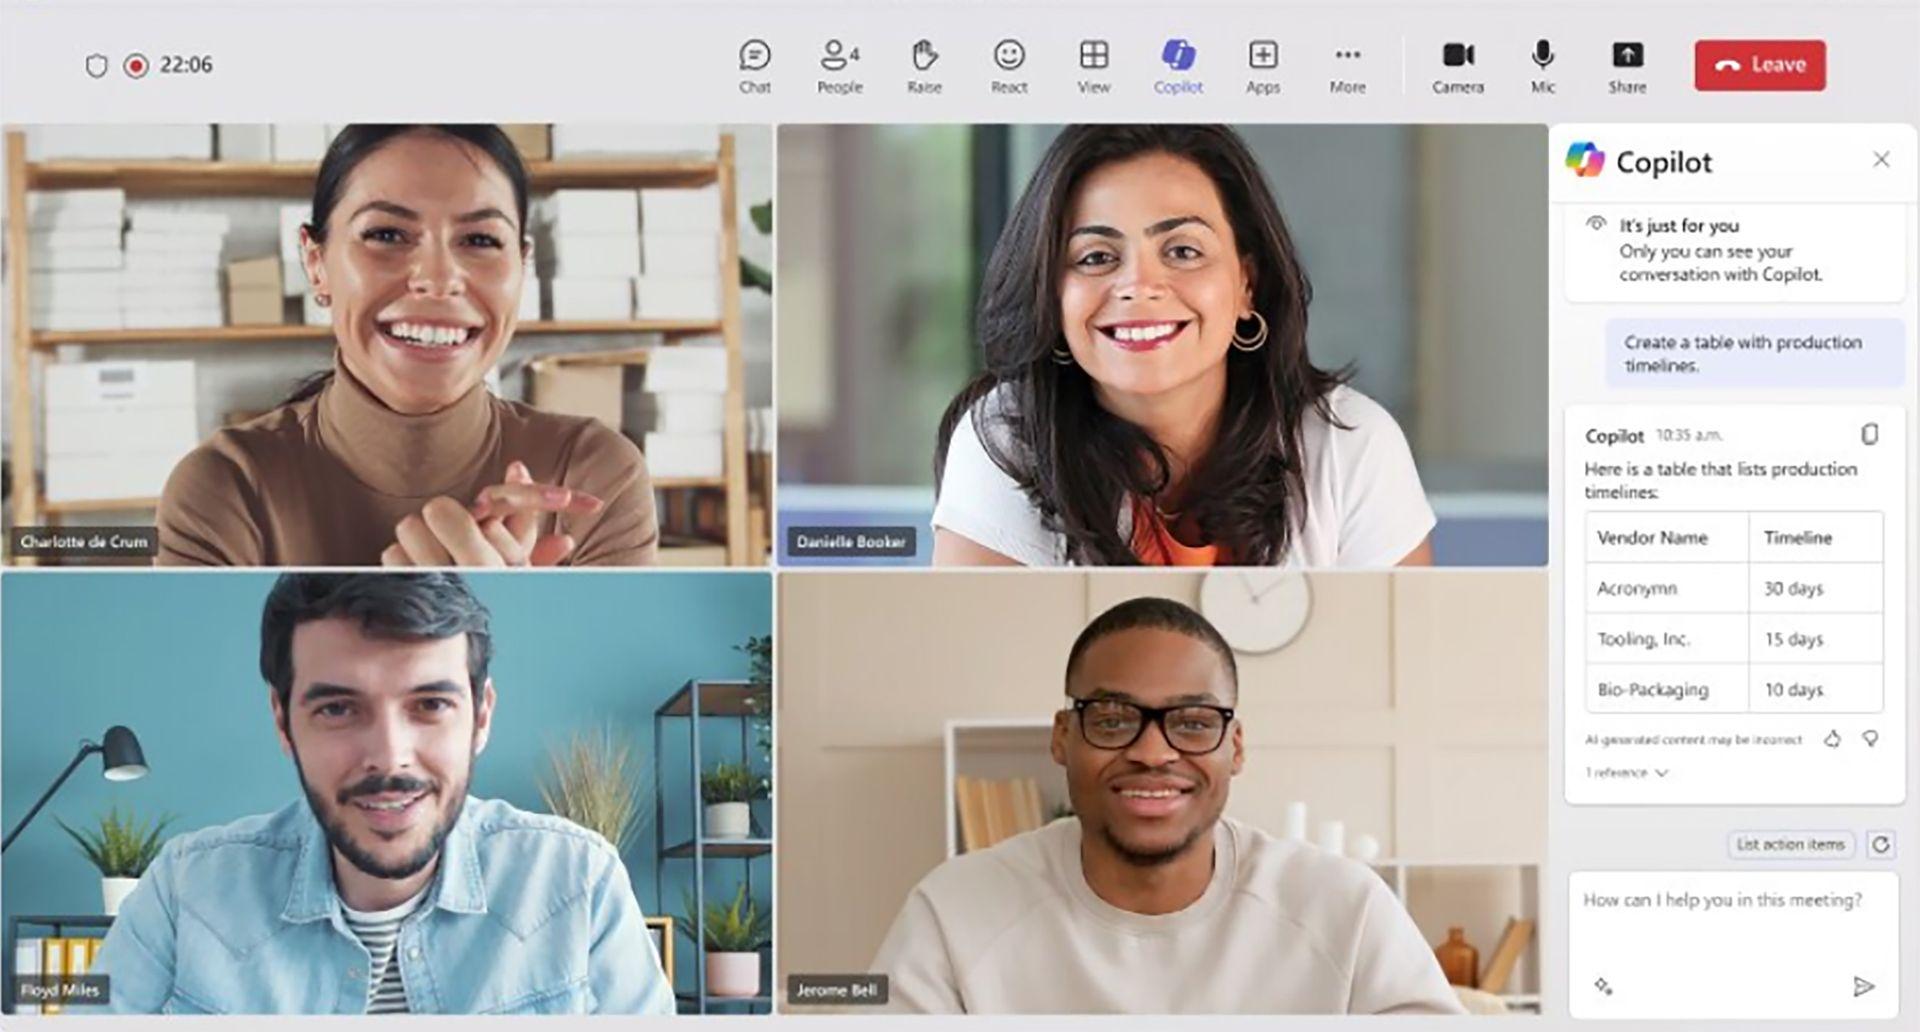
Task: Click the Timeline table header
Action: pos(1816,538)
